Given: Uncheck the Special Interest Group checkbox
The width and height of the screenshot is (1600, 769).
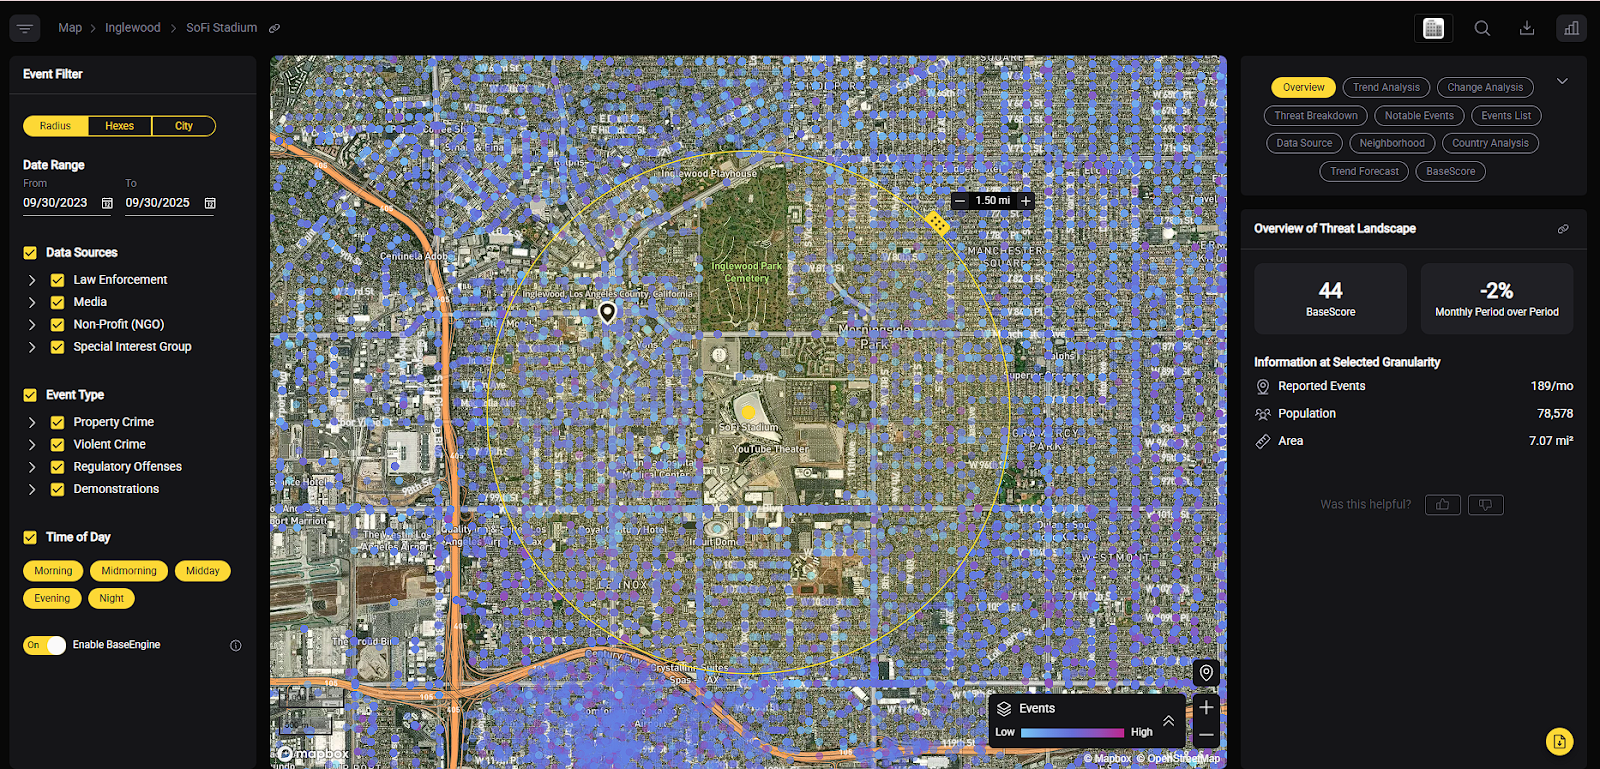Looking at the screenshot, I should [57, 347].
